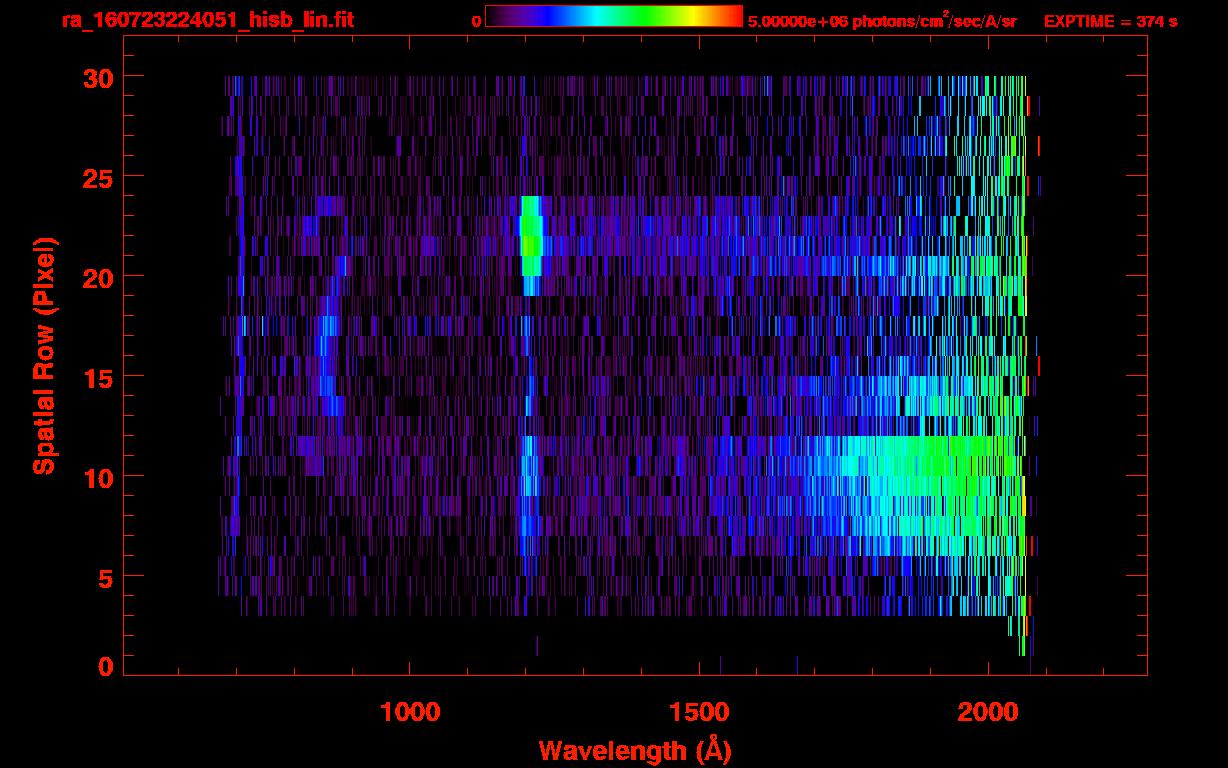Click the color bar minimum label 0

click(476, 21)
